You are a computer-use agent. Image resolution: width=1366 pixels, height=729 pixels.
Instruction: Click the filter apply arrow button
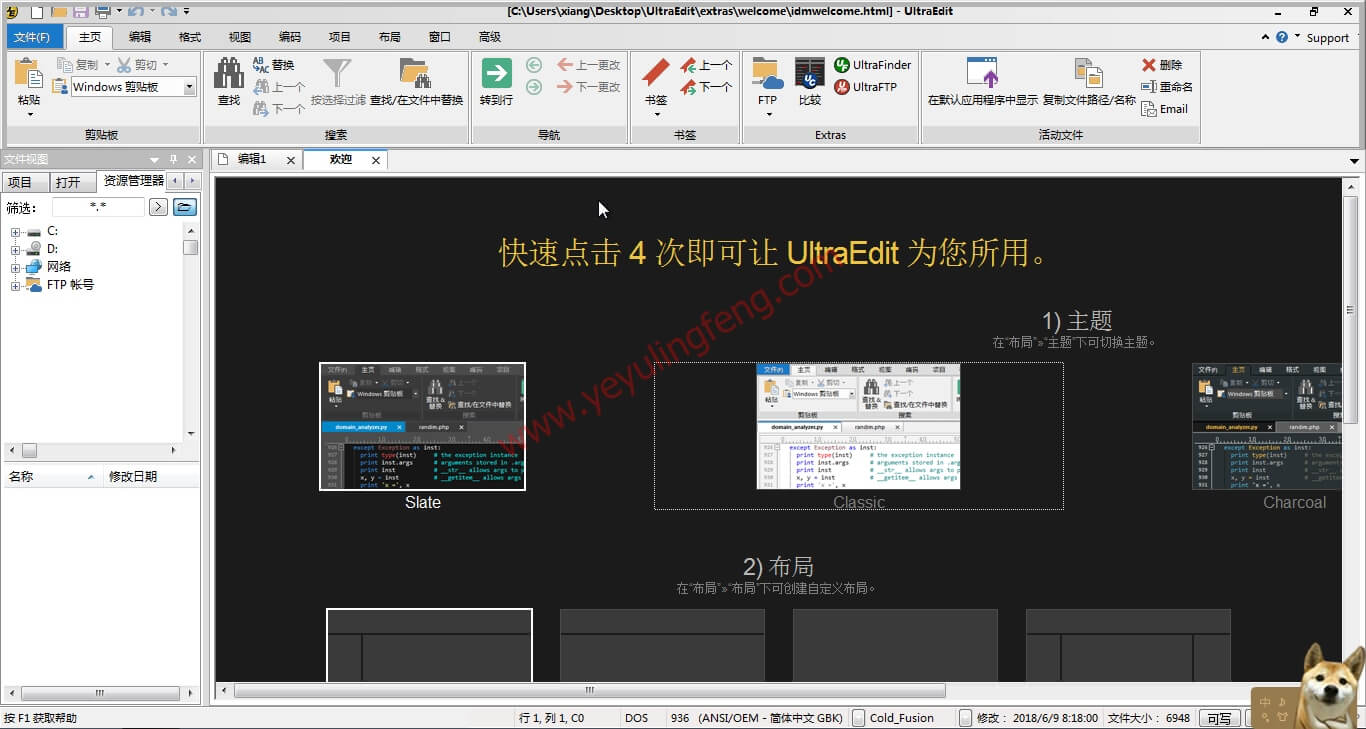coord(158,207)
